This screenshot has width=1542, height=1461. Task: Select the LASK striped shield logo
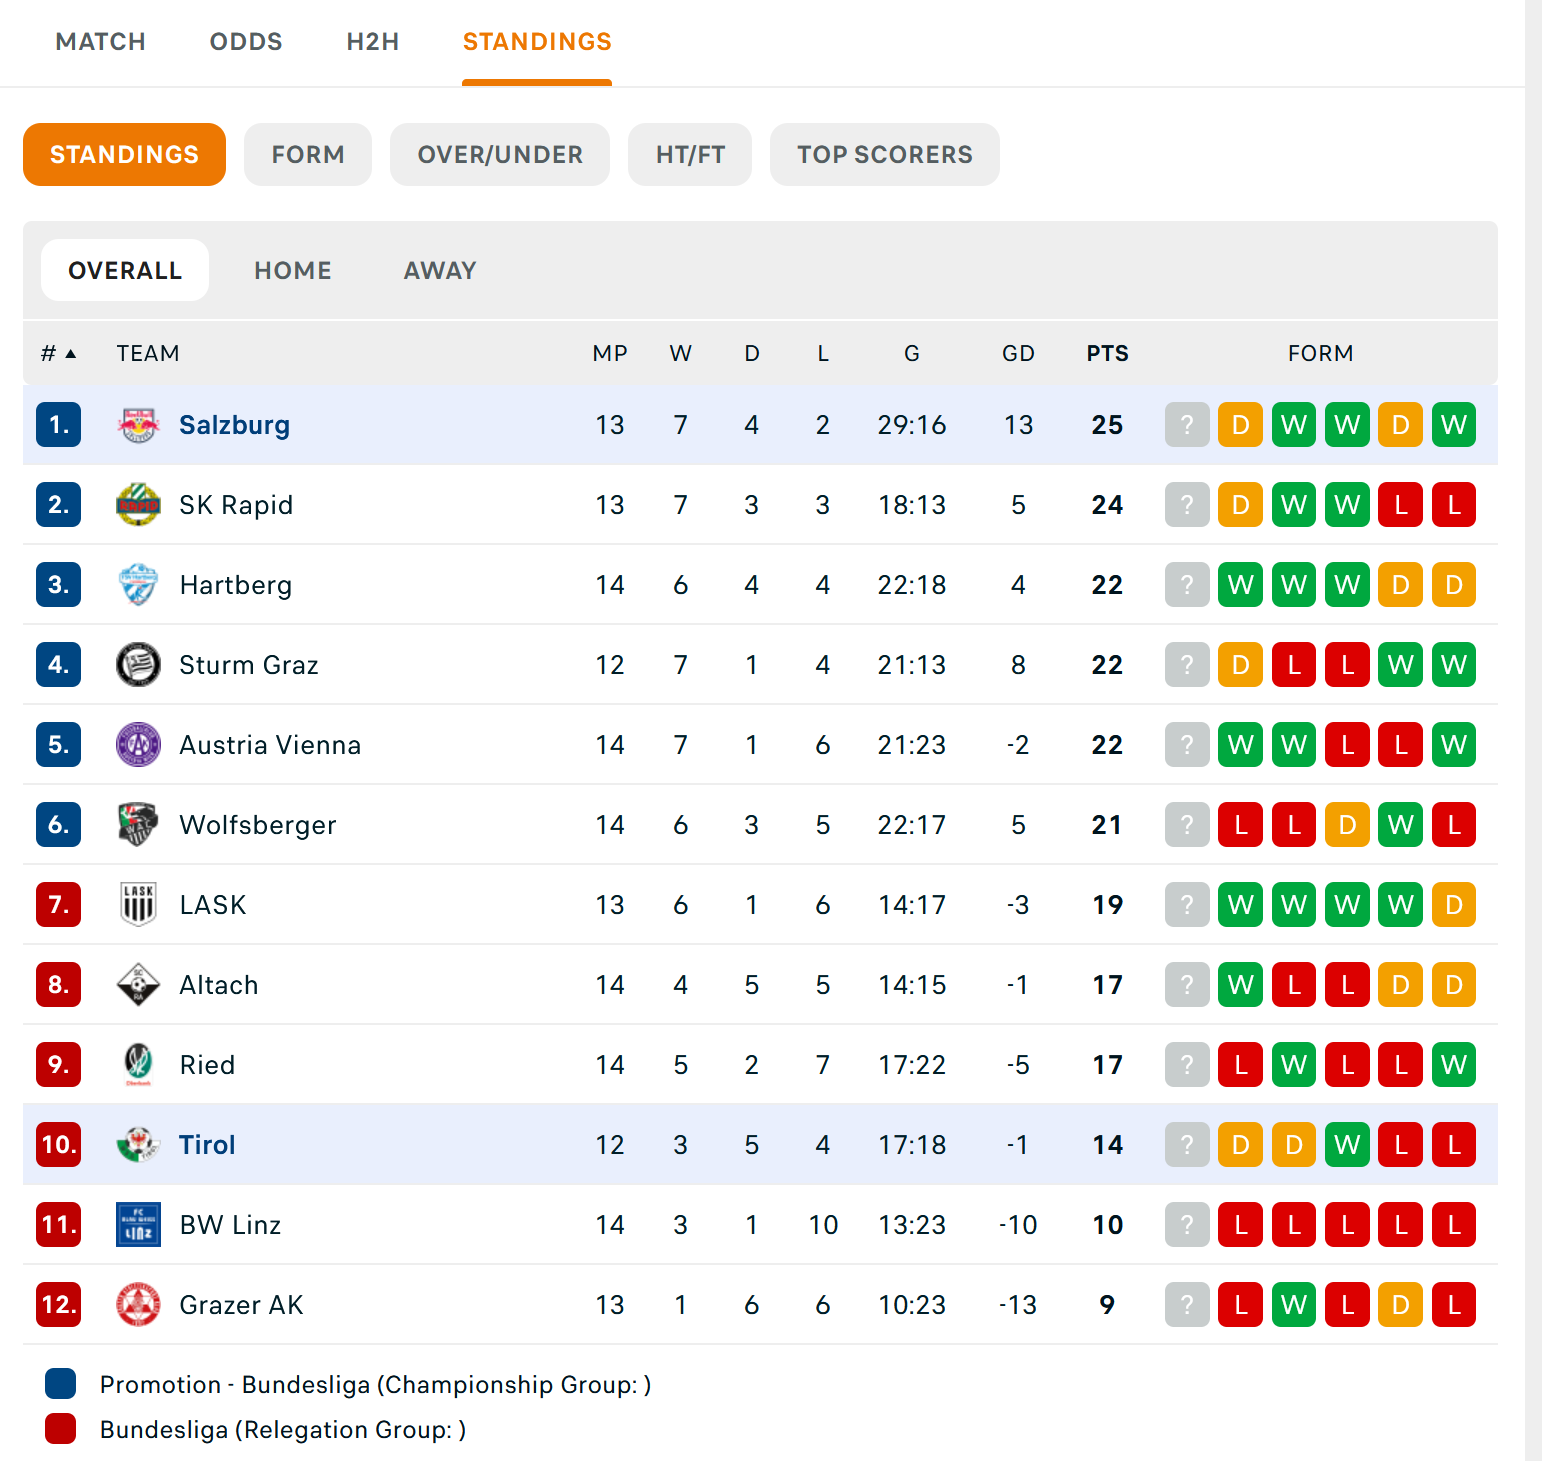tap(138, 905)
